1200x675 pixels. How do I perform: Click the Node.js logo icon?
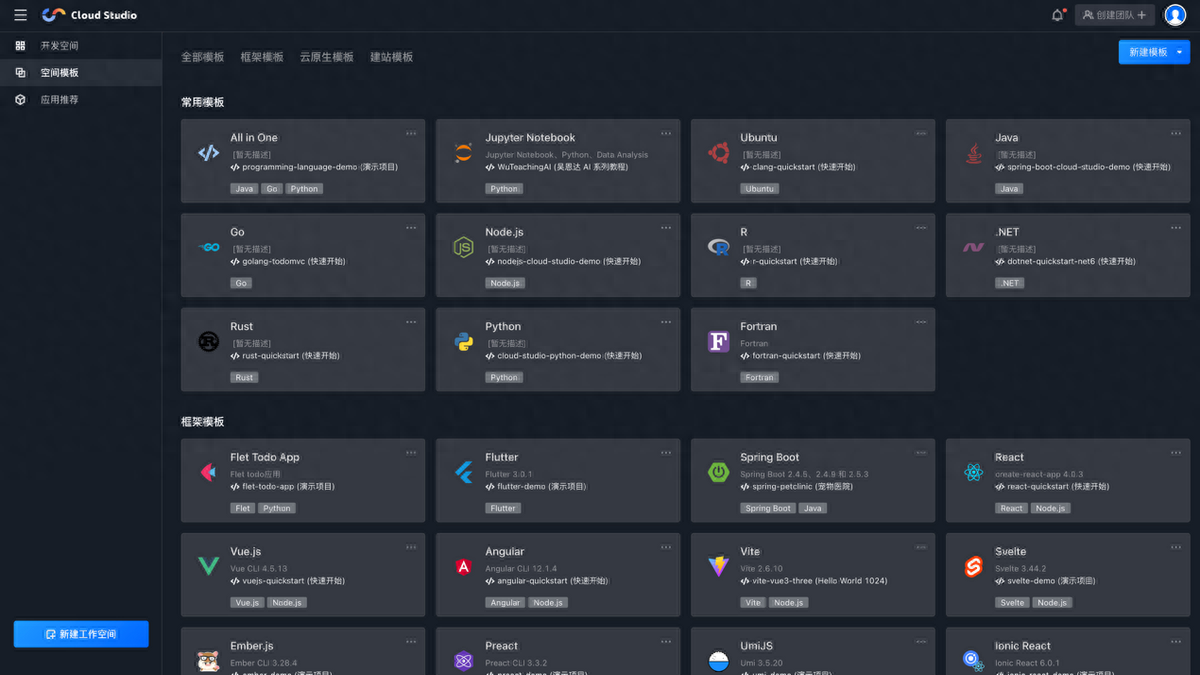(463, 247)
